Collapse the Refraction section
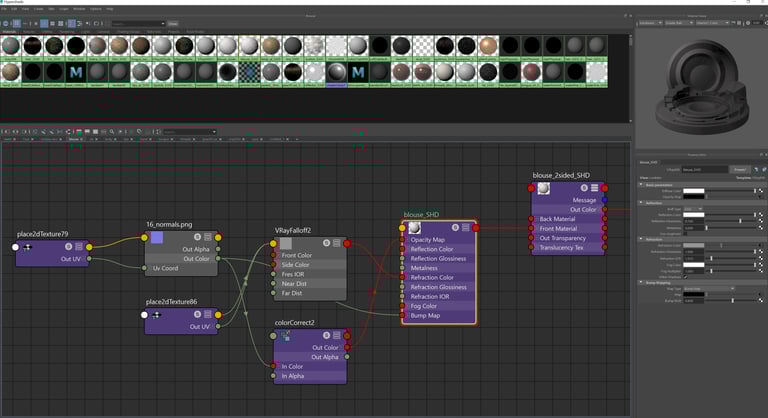This screenshot has width=768, height=418. pyautogui.click(x=641, y=239)
